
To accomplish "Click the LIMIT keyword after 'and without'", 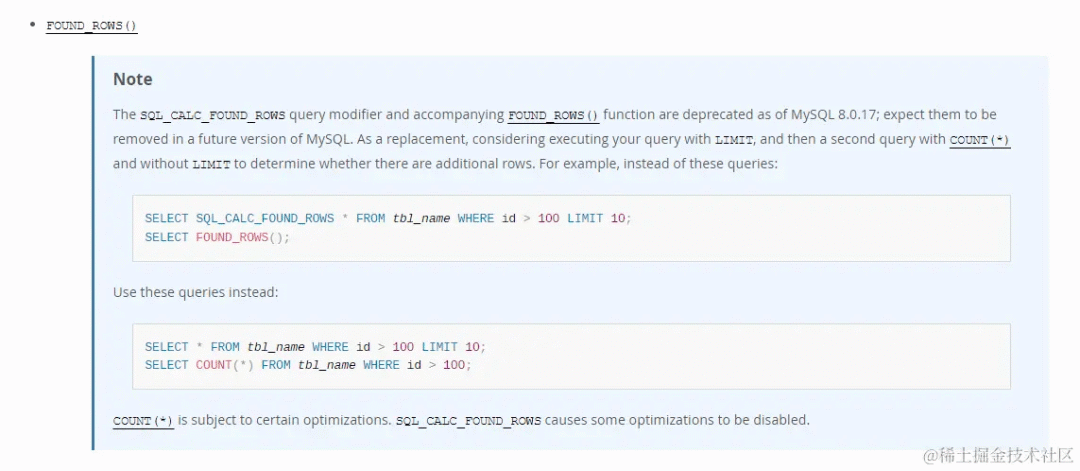I will (211, 165).
